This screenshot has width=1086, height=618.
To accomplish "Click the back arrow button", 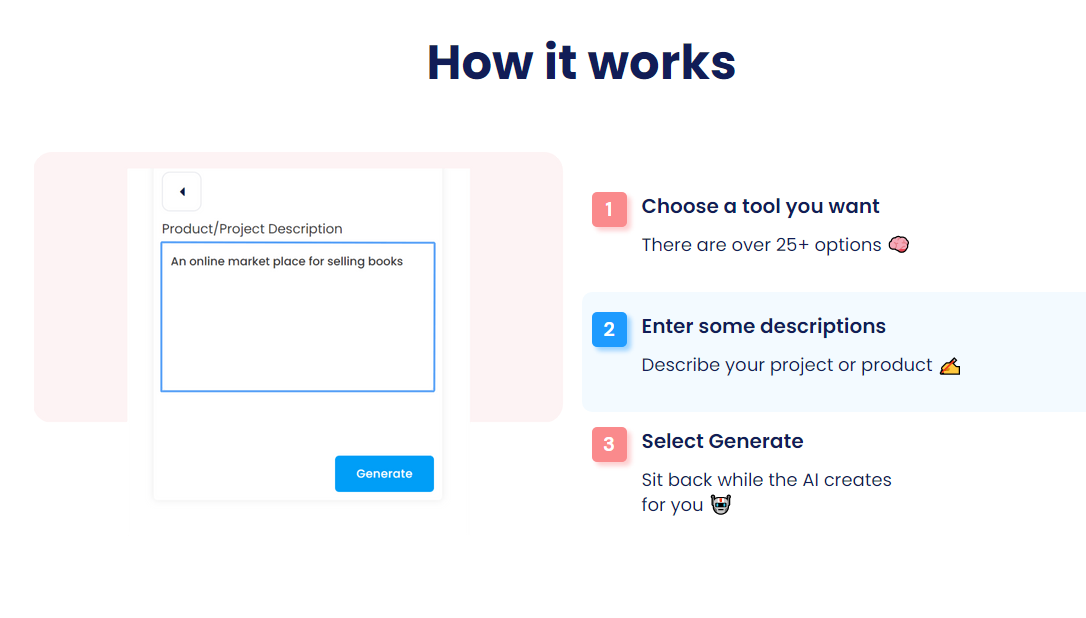I will [182, 191].
